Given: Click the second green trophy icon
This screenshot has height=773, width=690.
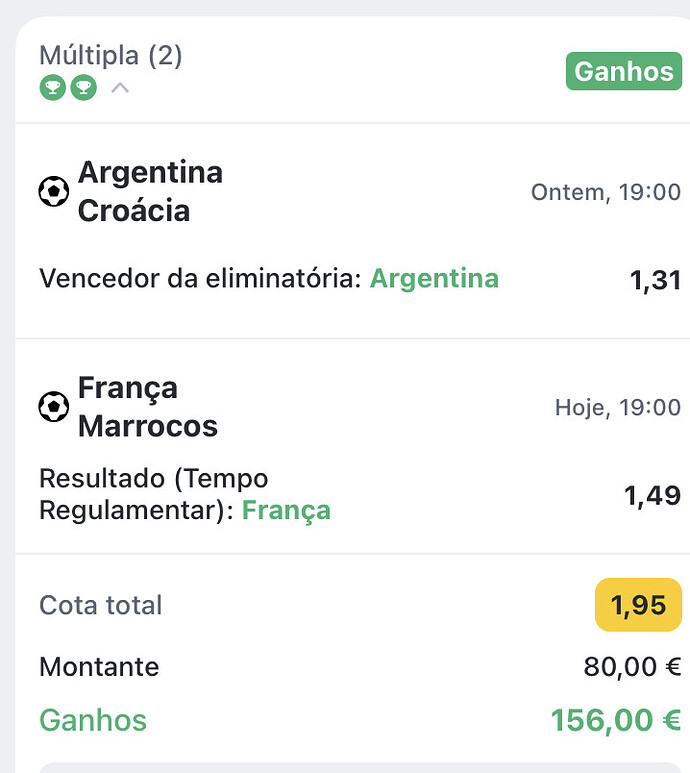Looking at the screenshot, I should pos(84,88).
